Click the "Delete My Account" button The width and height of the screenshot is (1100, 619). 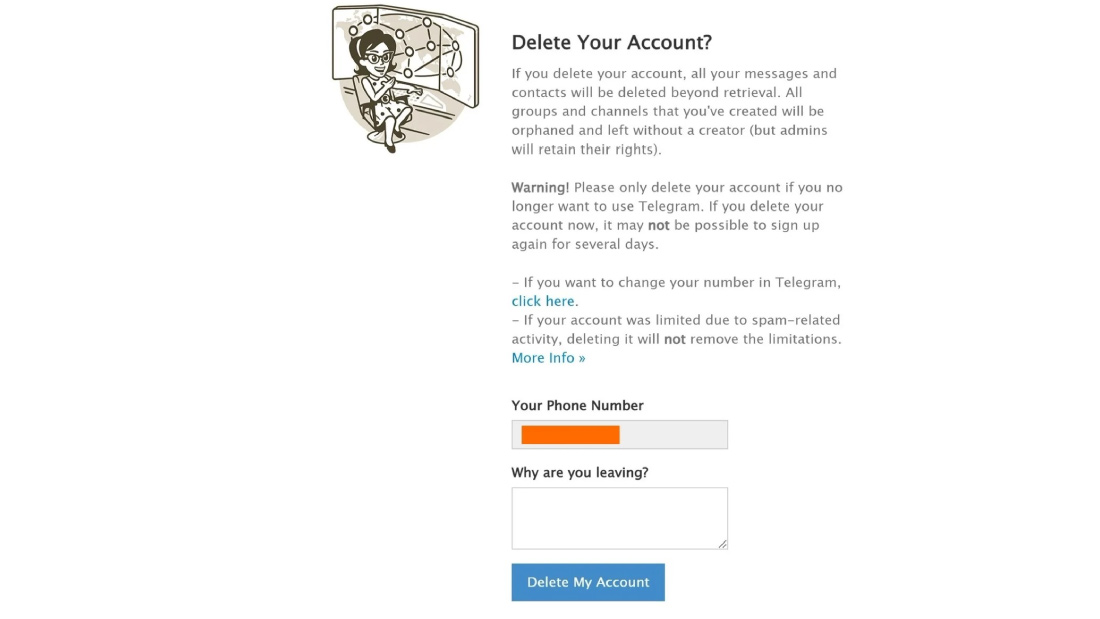coord(588,583)
